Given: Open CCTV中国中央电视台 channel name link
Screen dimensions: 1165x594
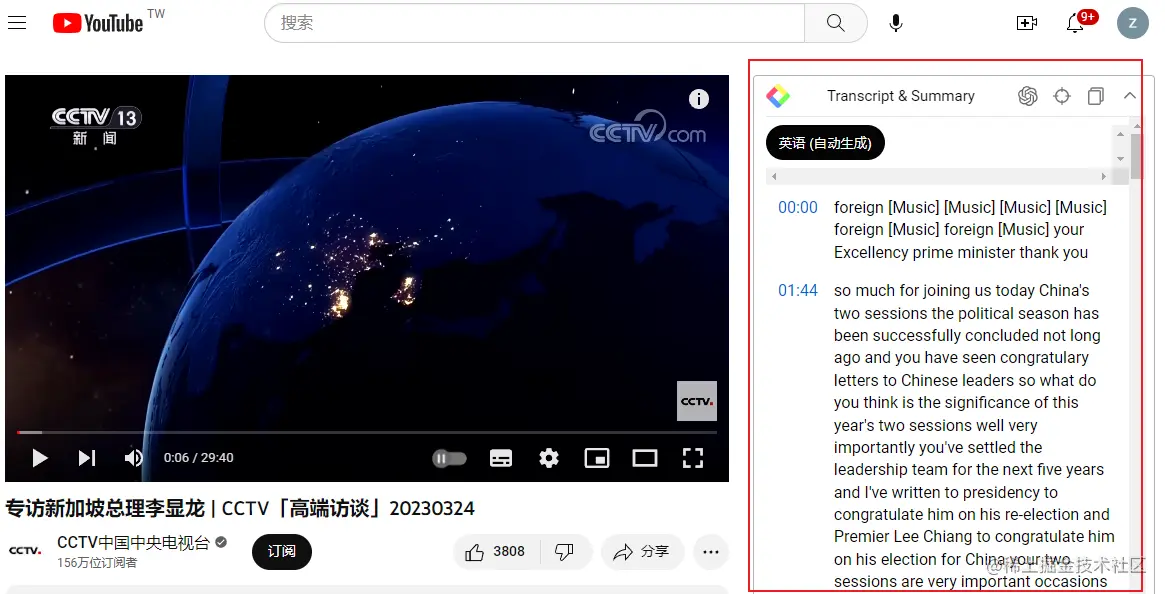Looking at the screenshot, I should (x=134, y=543).
